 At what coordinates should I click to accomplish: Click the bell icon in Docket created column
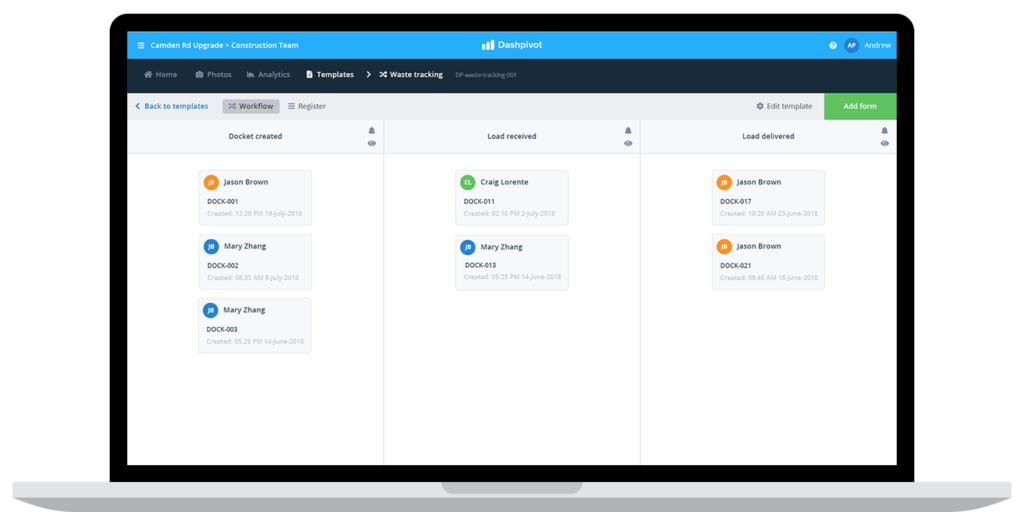click(x=372, y=130)
